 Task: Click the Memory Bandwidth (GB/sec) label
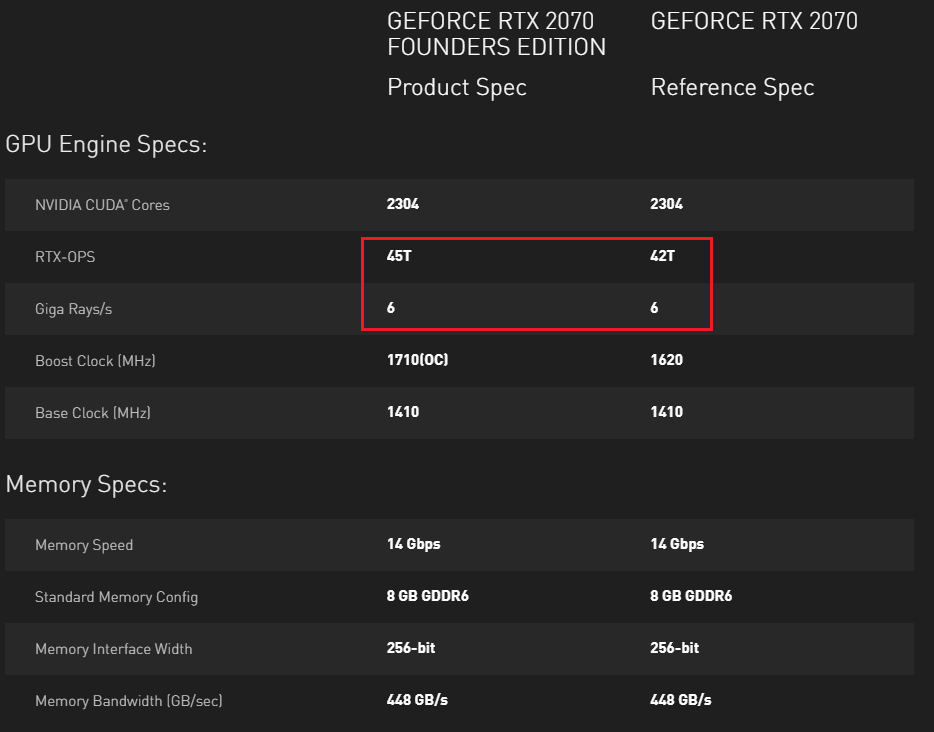128,701
